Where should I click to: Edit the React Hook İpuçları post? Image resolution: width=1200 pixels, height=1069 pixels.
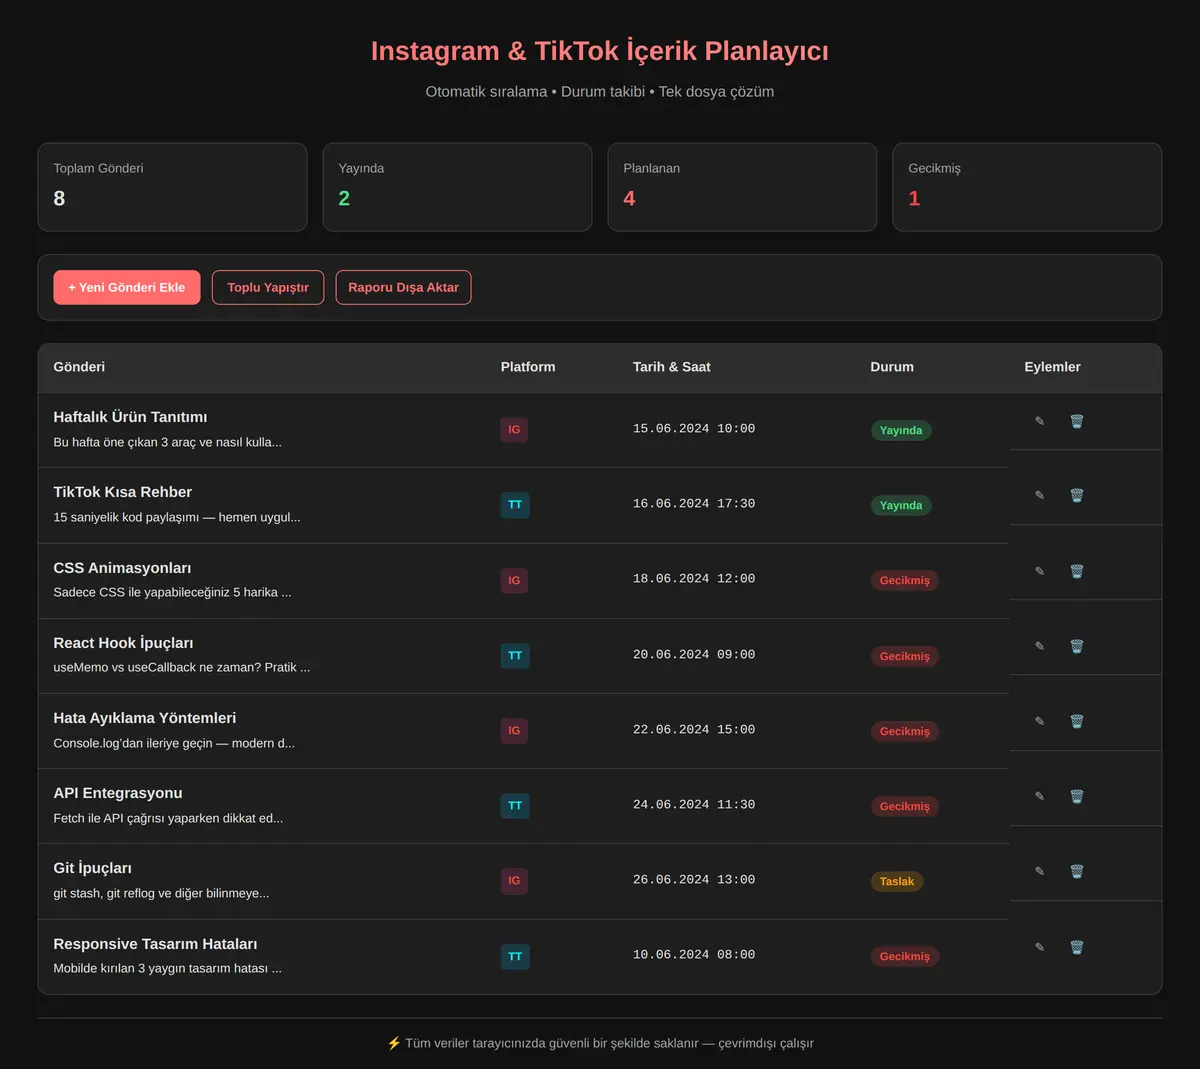(1040, 646)
